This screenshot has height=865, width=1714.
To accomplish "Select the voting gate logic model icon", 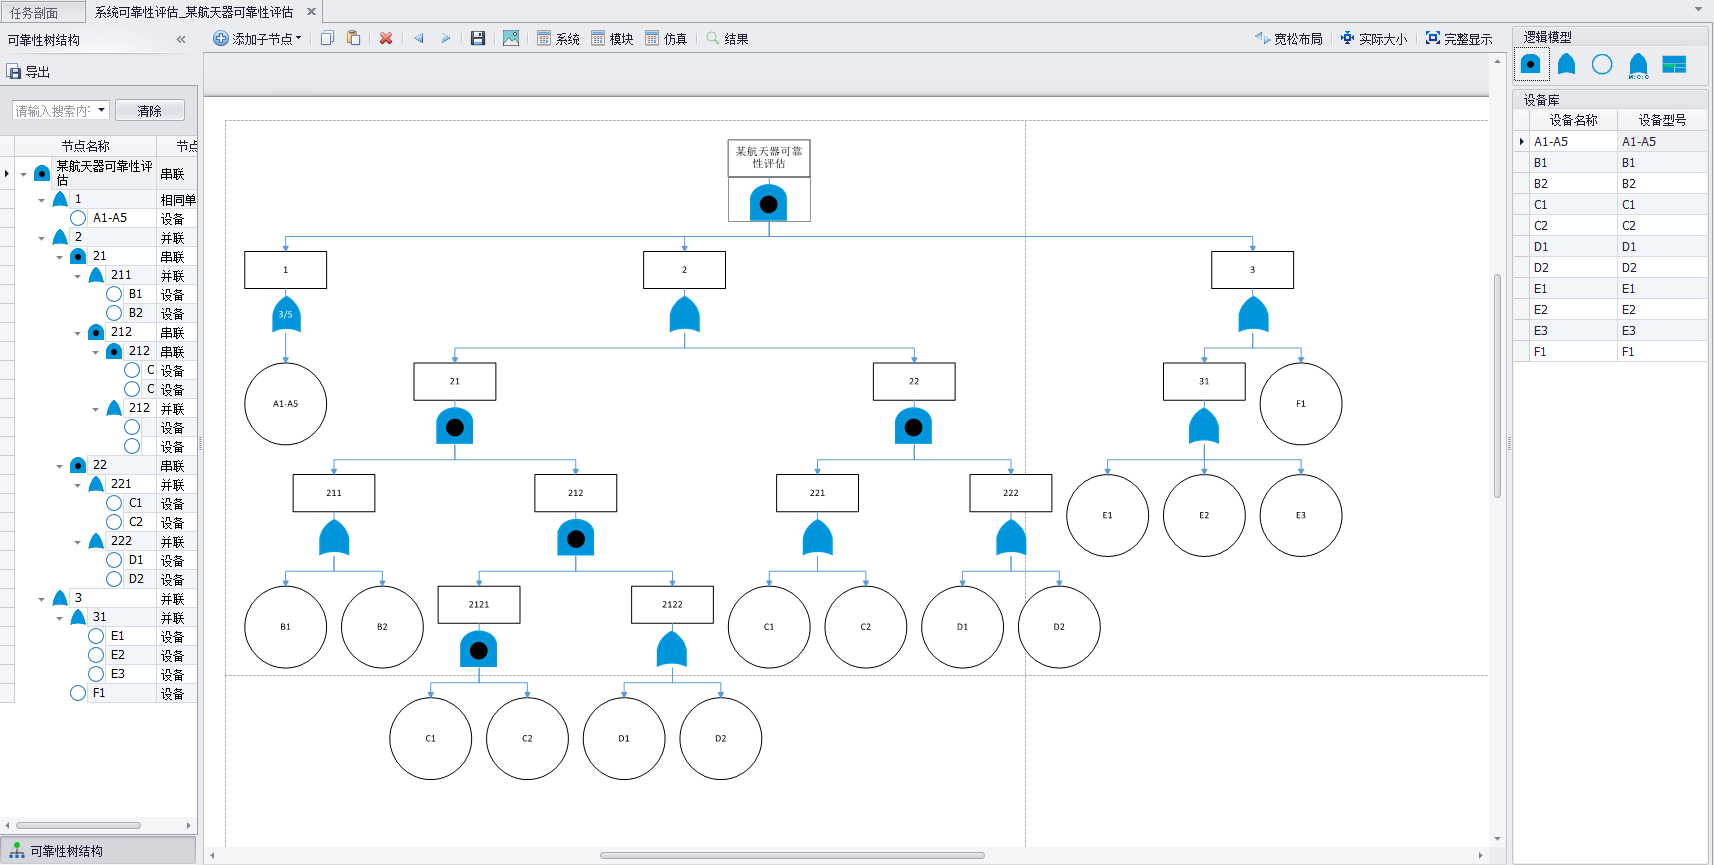I will click(1638, 65).
